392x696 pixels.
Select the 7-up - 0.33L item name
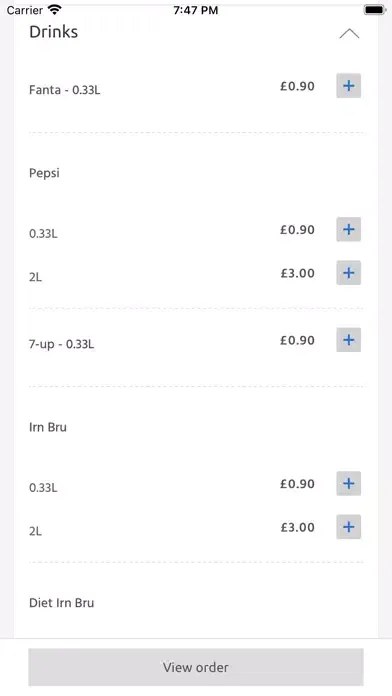click(61, 344)
